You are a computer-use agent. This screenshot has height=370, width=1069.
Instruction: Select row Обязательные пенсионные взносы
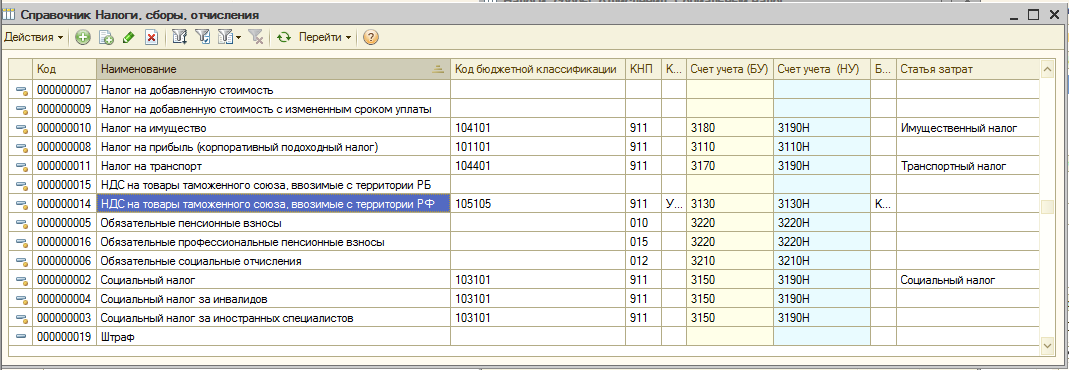(x=273, y=223)
